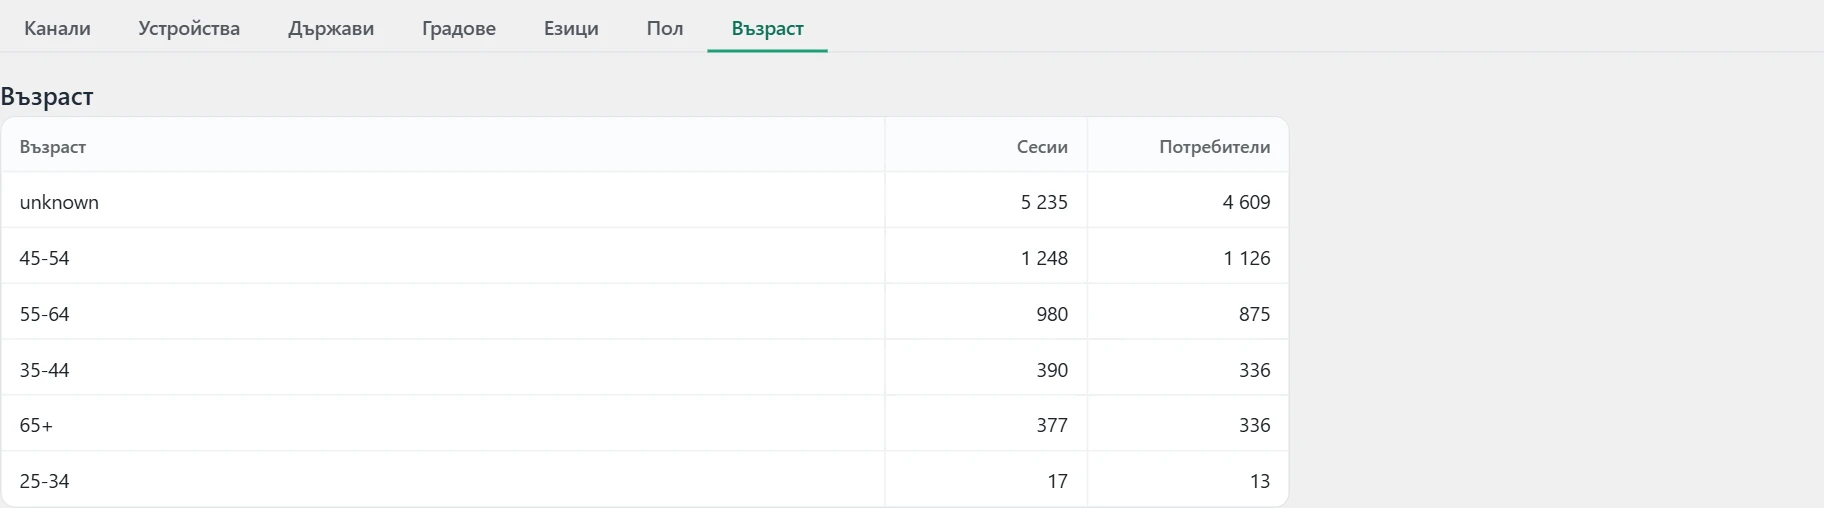Screen dimensions: 1824x508
Task: Click sessions value 377
Action: tap(1052, 425)
